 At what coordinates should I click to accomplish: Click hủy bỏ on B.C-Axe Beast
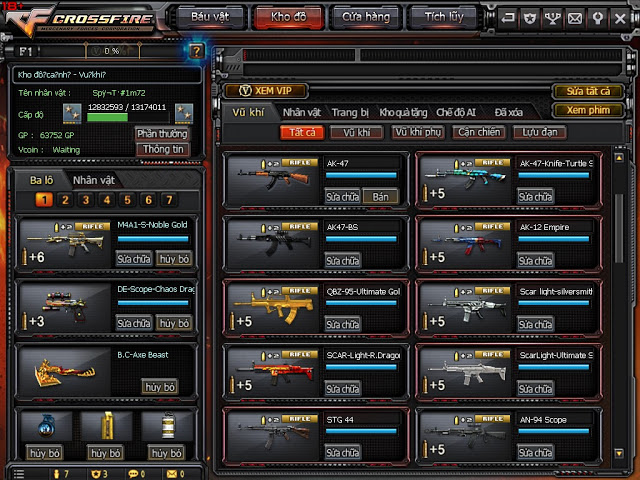[x=160, y=387]
